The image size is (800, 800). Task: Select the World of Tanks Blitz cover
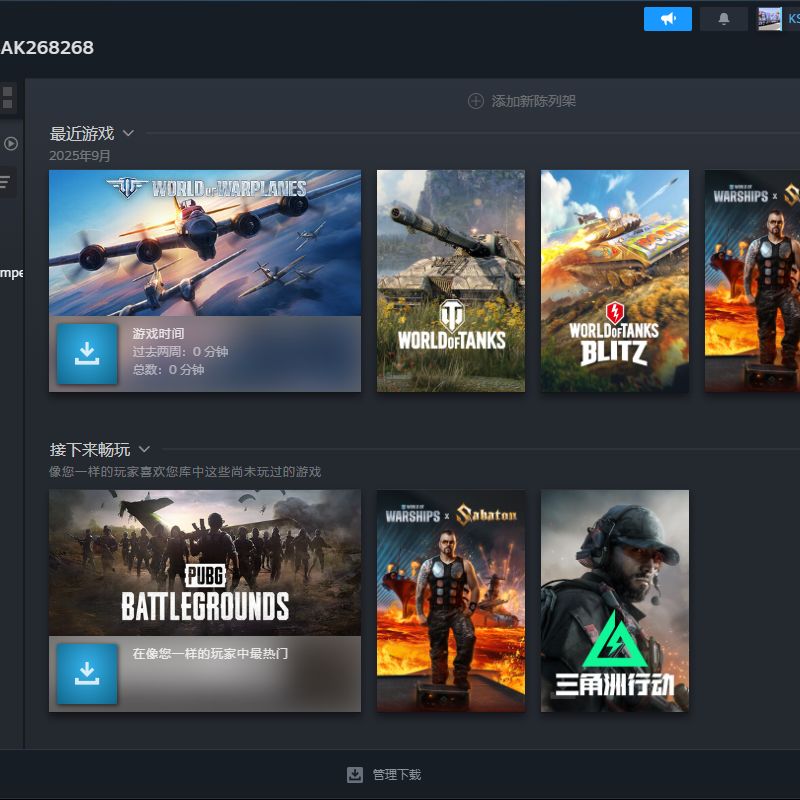(614, 280)
